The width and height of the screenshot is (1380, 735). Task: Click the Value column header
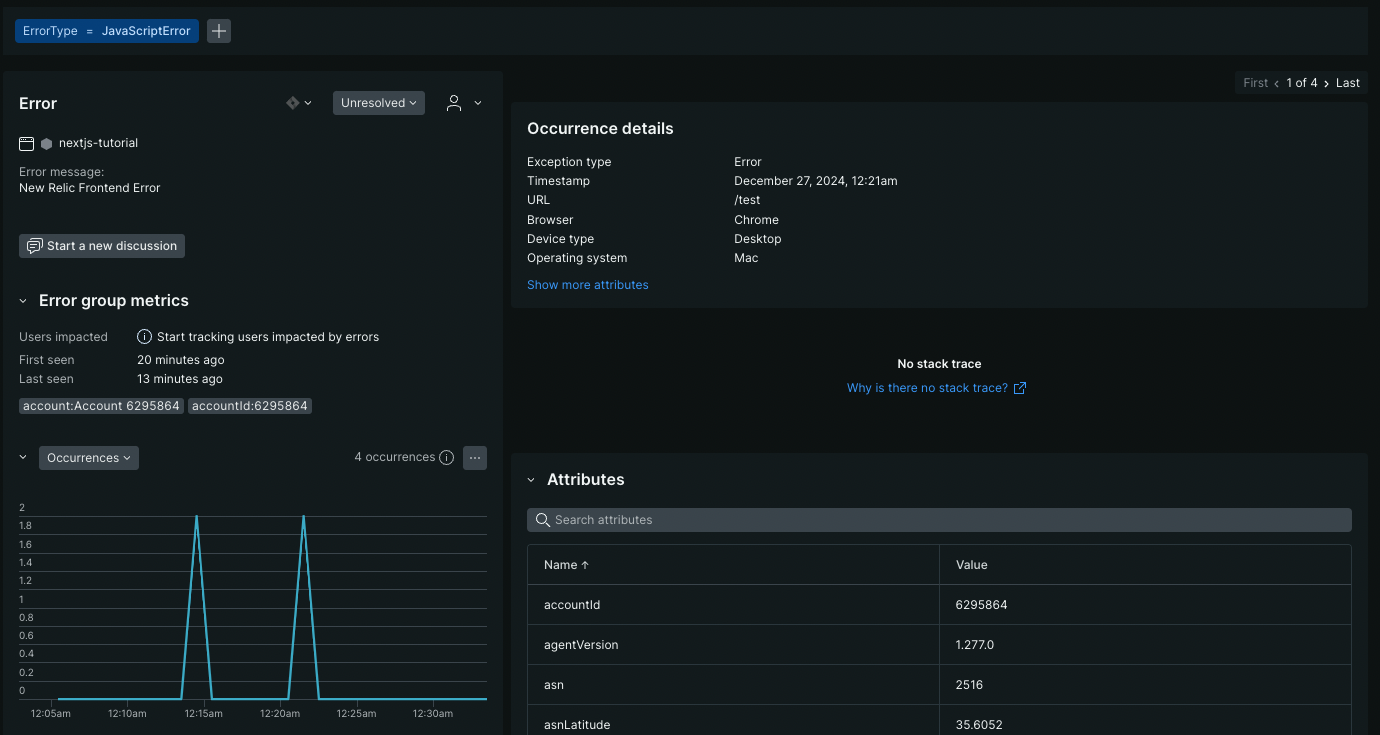pos(972,565)
